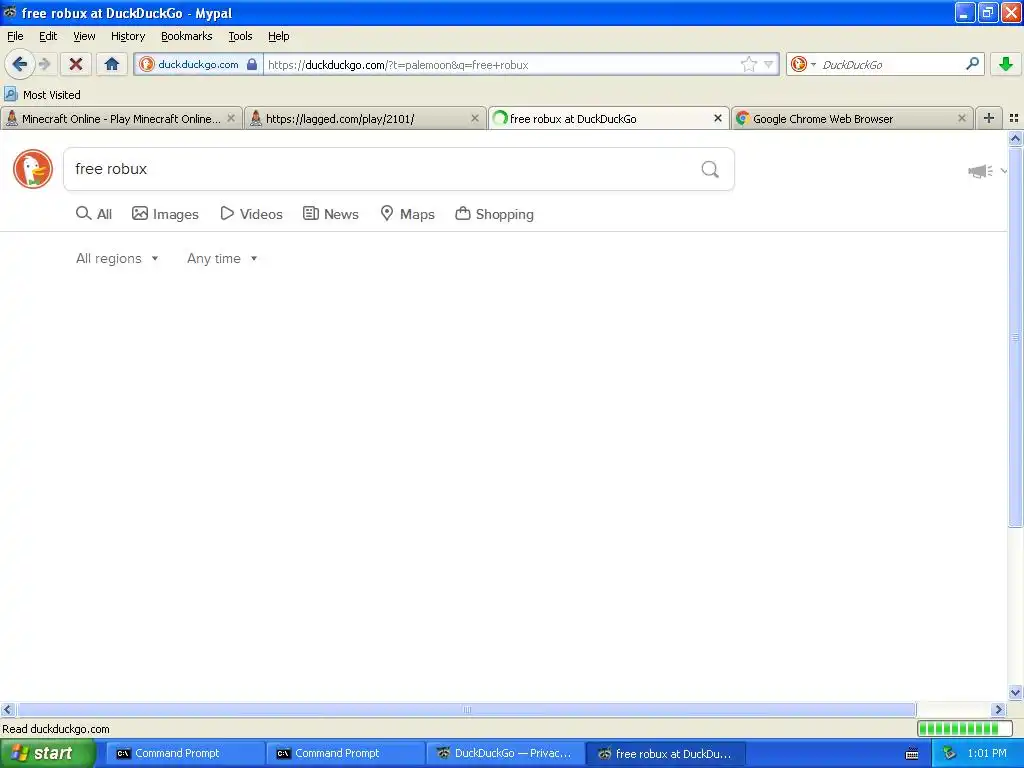Click the Mypal title bar raccoon icon

(10, 12)
